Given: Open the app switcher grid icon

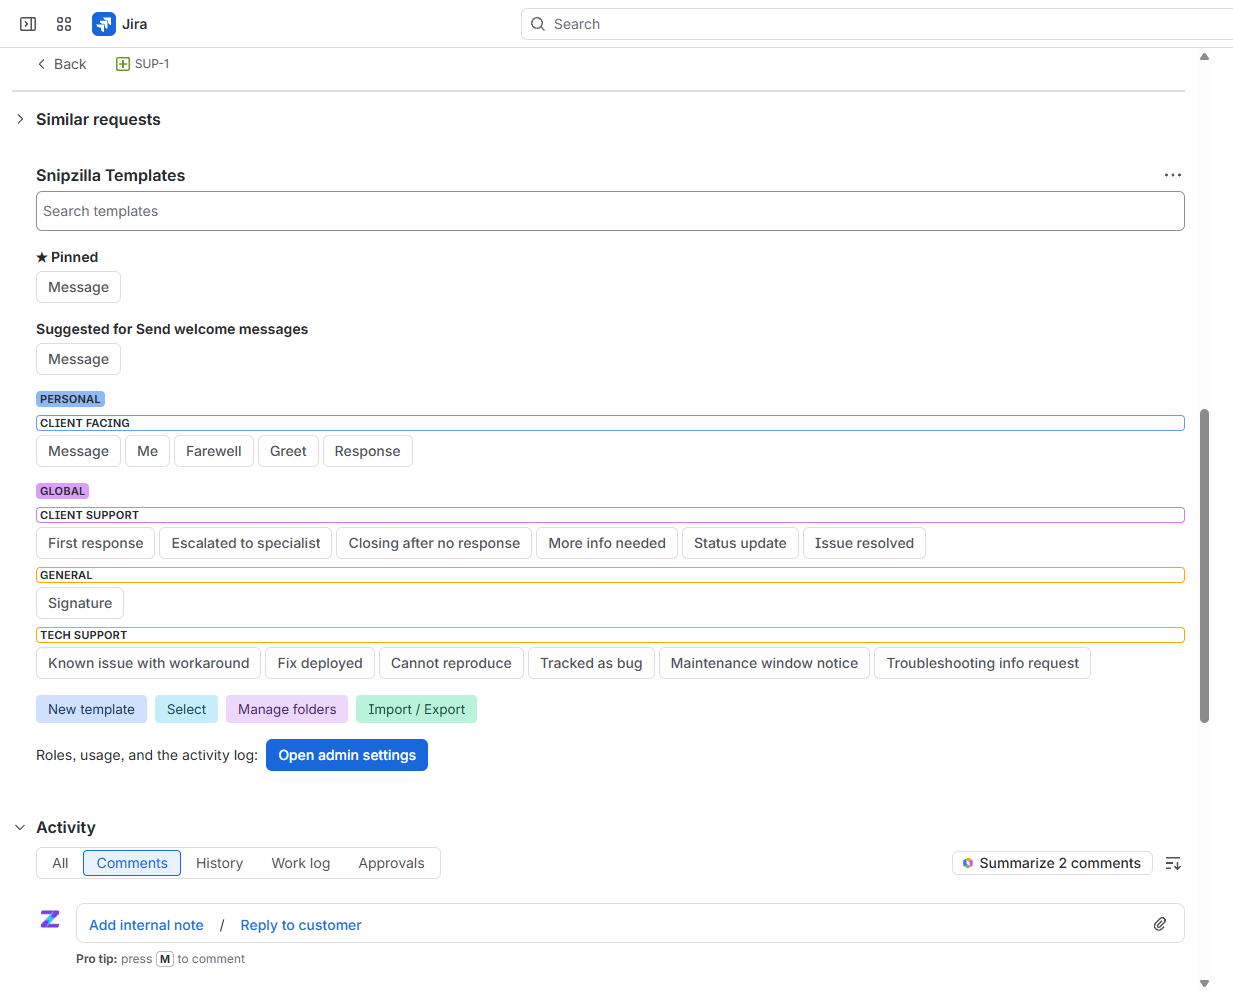Looking at the screenshot, I should (64, 24).
